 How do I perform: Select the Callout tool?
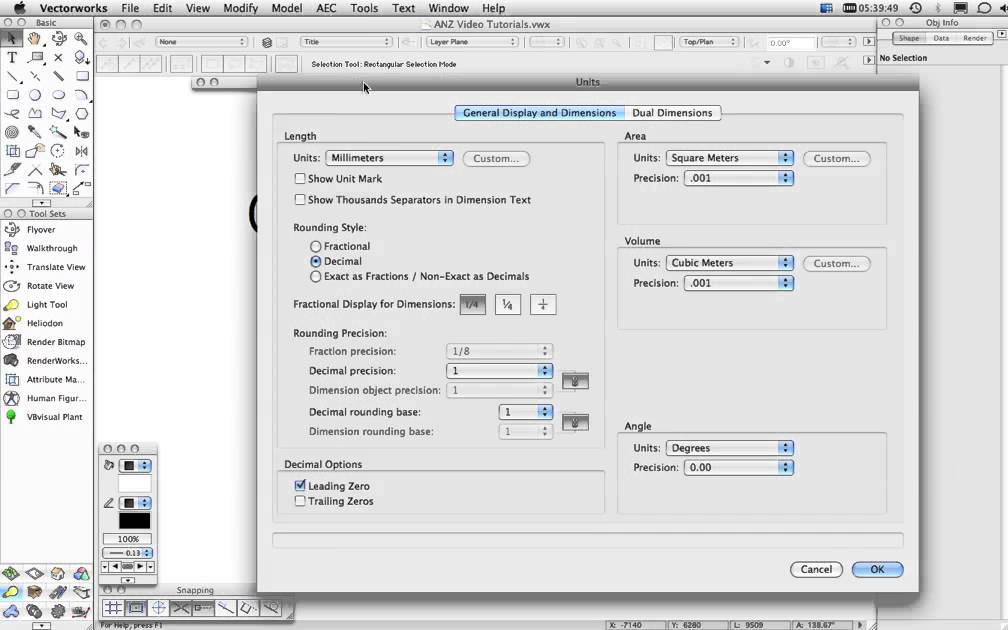[x=35, y=57]
